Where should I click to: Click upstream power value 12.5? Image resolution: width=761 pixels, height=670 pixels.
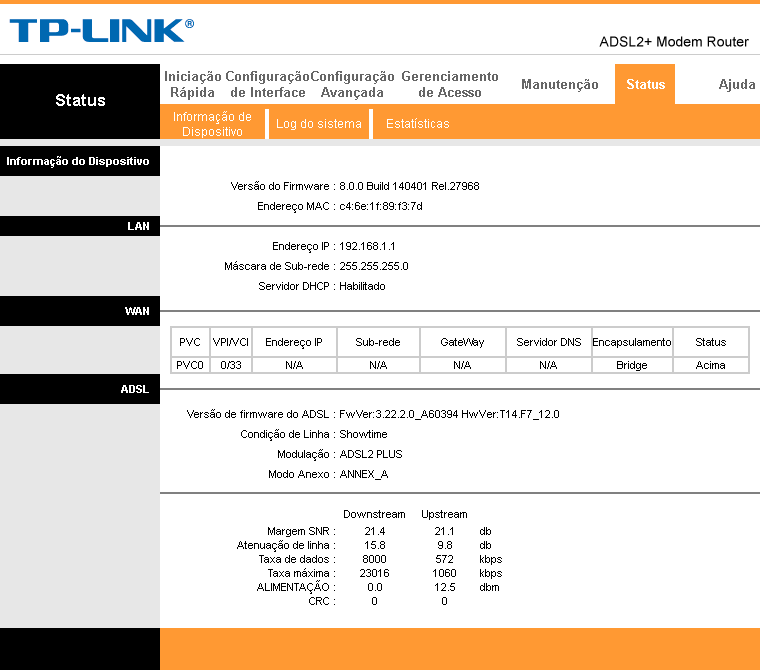point(445,587)
